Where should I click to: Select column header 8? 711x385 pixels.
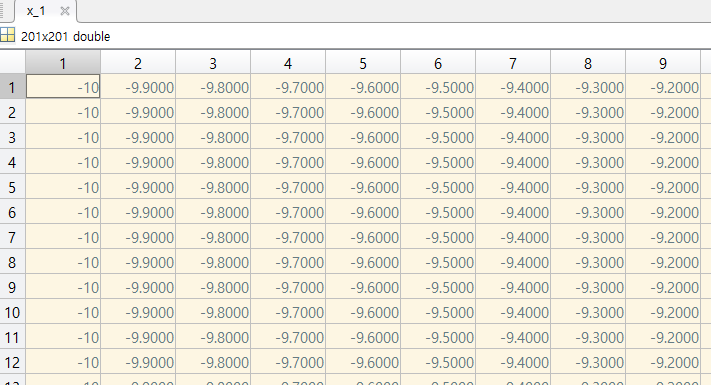588,63
